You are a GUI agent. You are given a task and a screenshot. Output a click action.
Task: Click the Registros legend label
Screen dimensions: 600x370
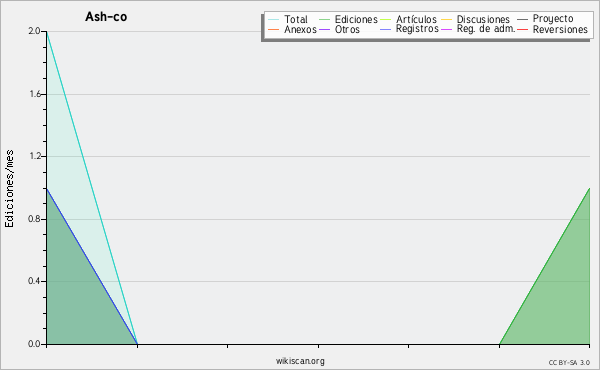pos(417,29)
